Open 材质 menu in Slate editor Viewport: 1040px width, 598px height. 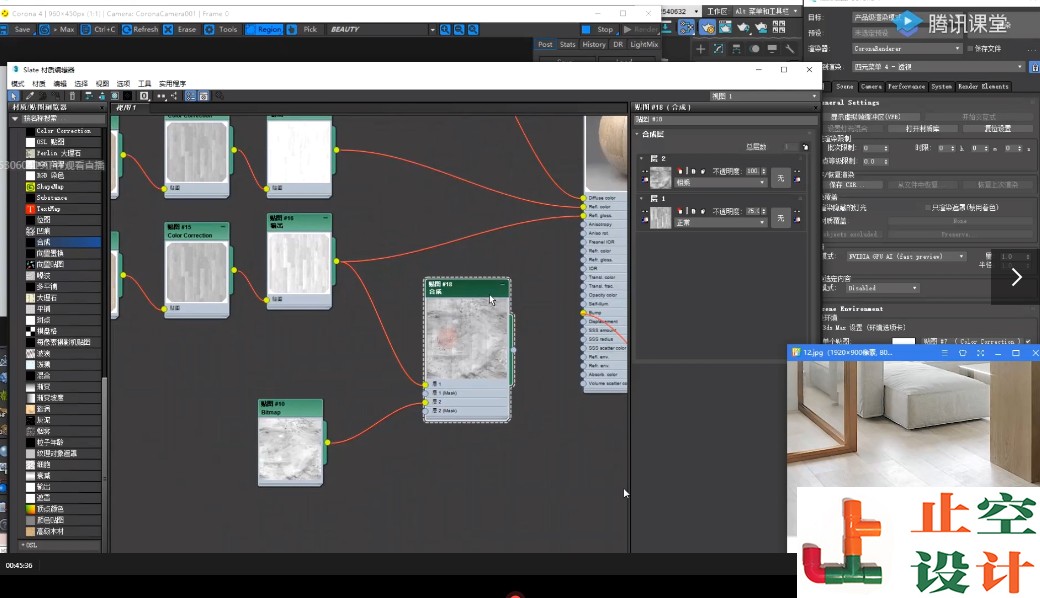[x=39, y=84]
